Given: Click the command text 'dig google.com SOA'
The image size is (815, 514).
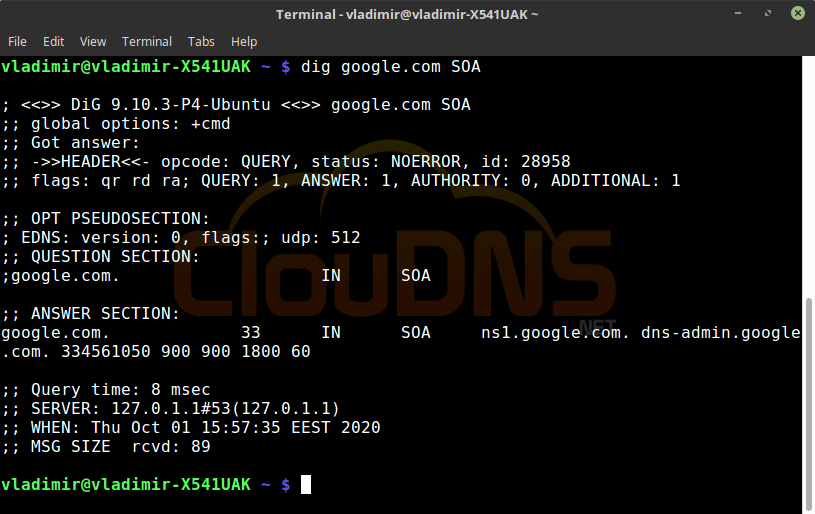Looking at the screenshot, I should [390, 67].
